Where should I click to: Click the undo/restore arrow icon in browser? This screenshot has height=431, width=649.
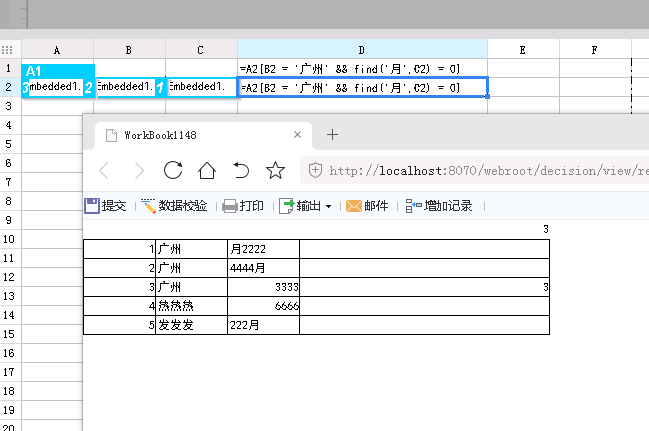click(241, 170)
